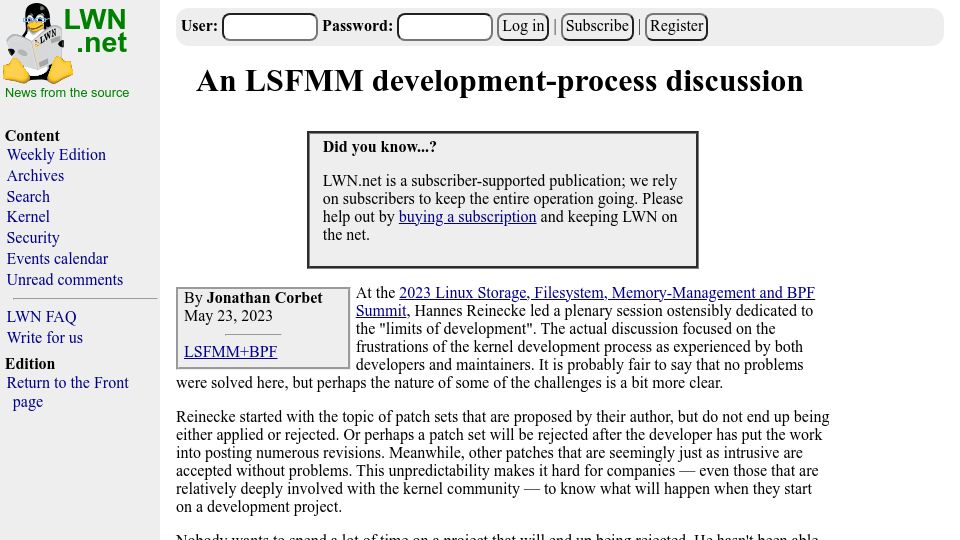Open the Search sidebar link
The width and height of the screenshot is (960, 540).
click(28, 197)
